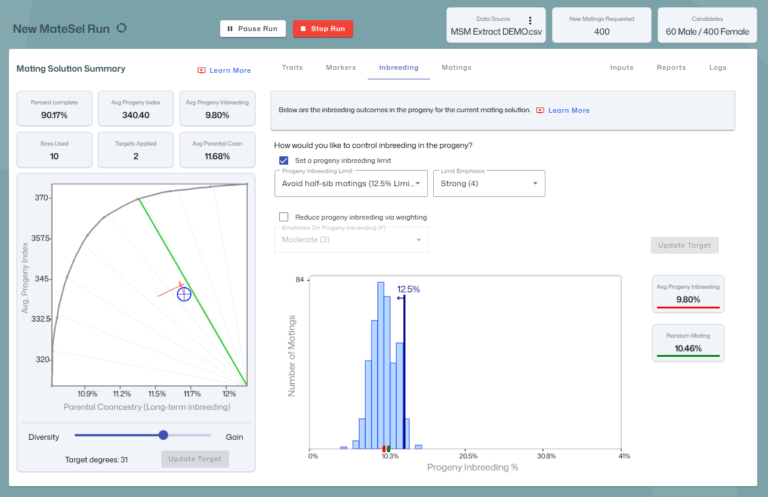Image resolution: width=768 pixels, height=497 pixels.
Task: Open the Reports section
Action: click(x=671, y=68)
